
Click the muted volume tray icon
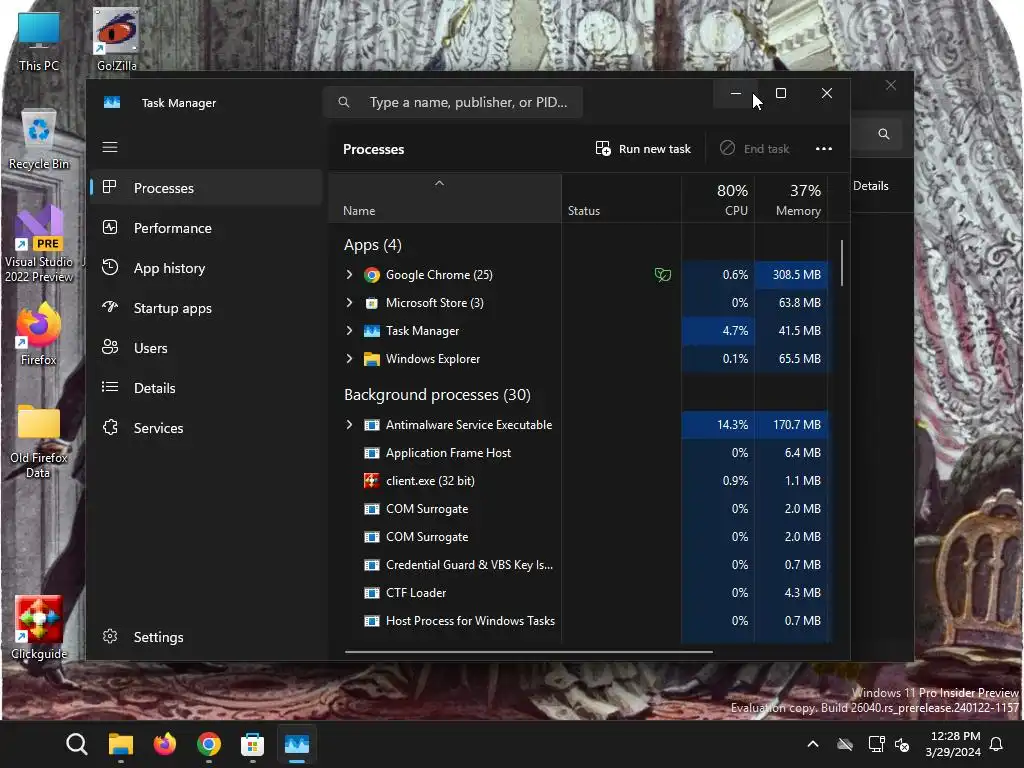[x=903, y=744]
